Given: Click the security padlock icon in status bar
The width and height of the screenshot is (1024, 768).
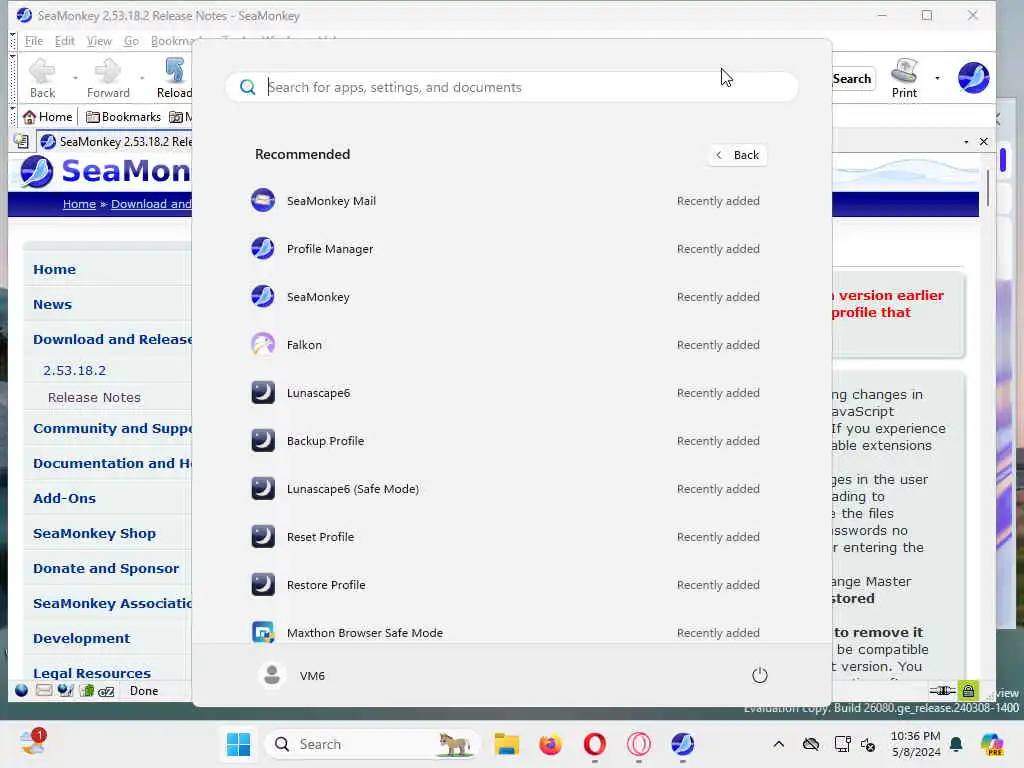Looking at the screenshot, I should point(968,690).
